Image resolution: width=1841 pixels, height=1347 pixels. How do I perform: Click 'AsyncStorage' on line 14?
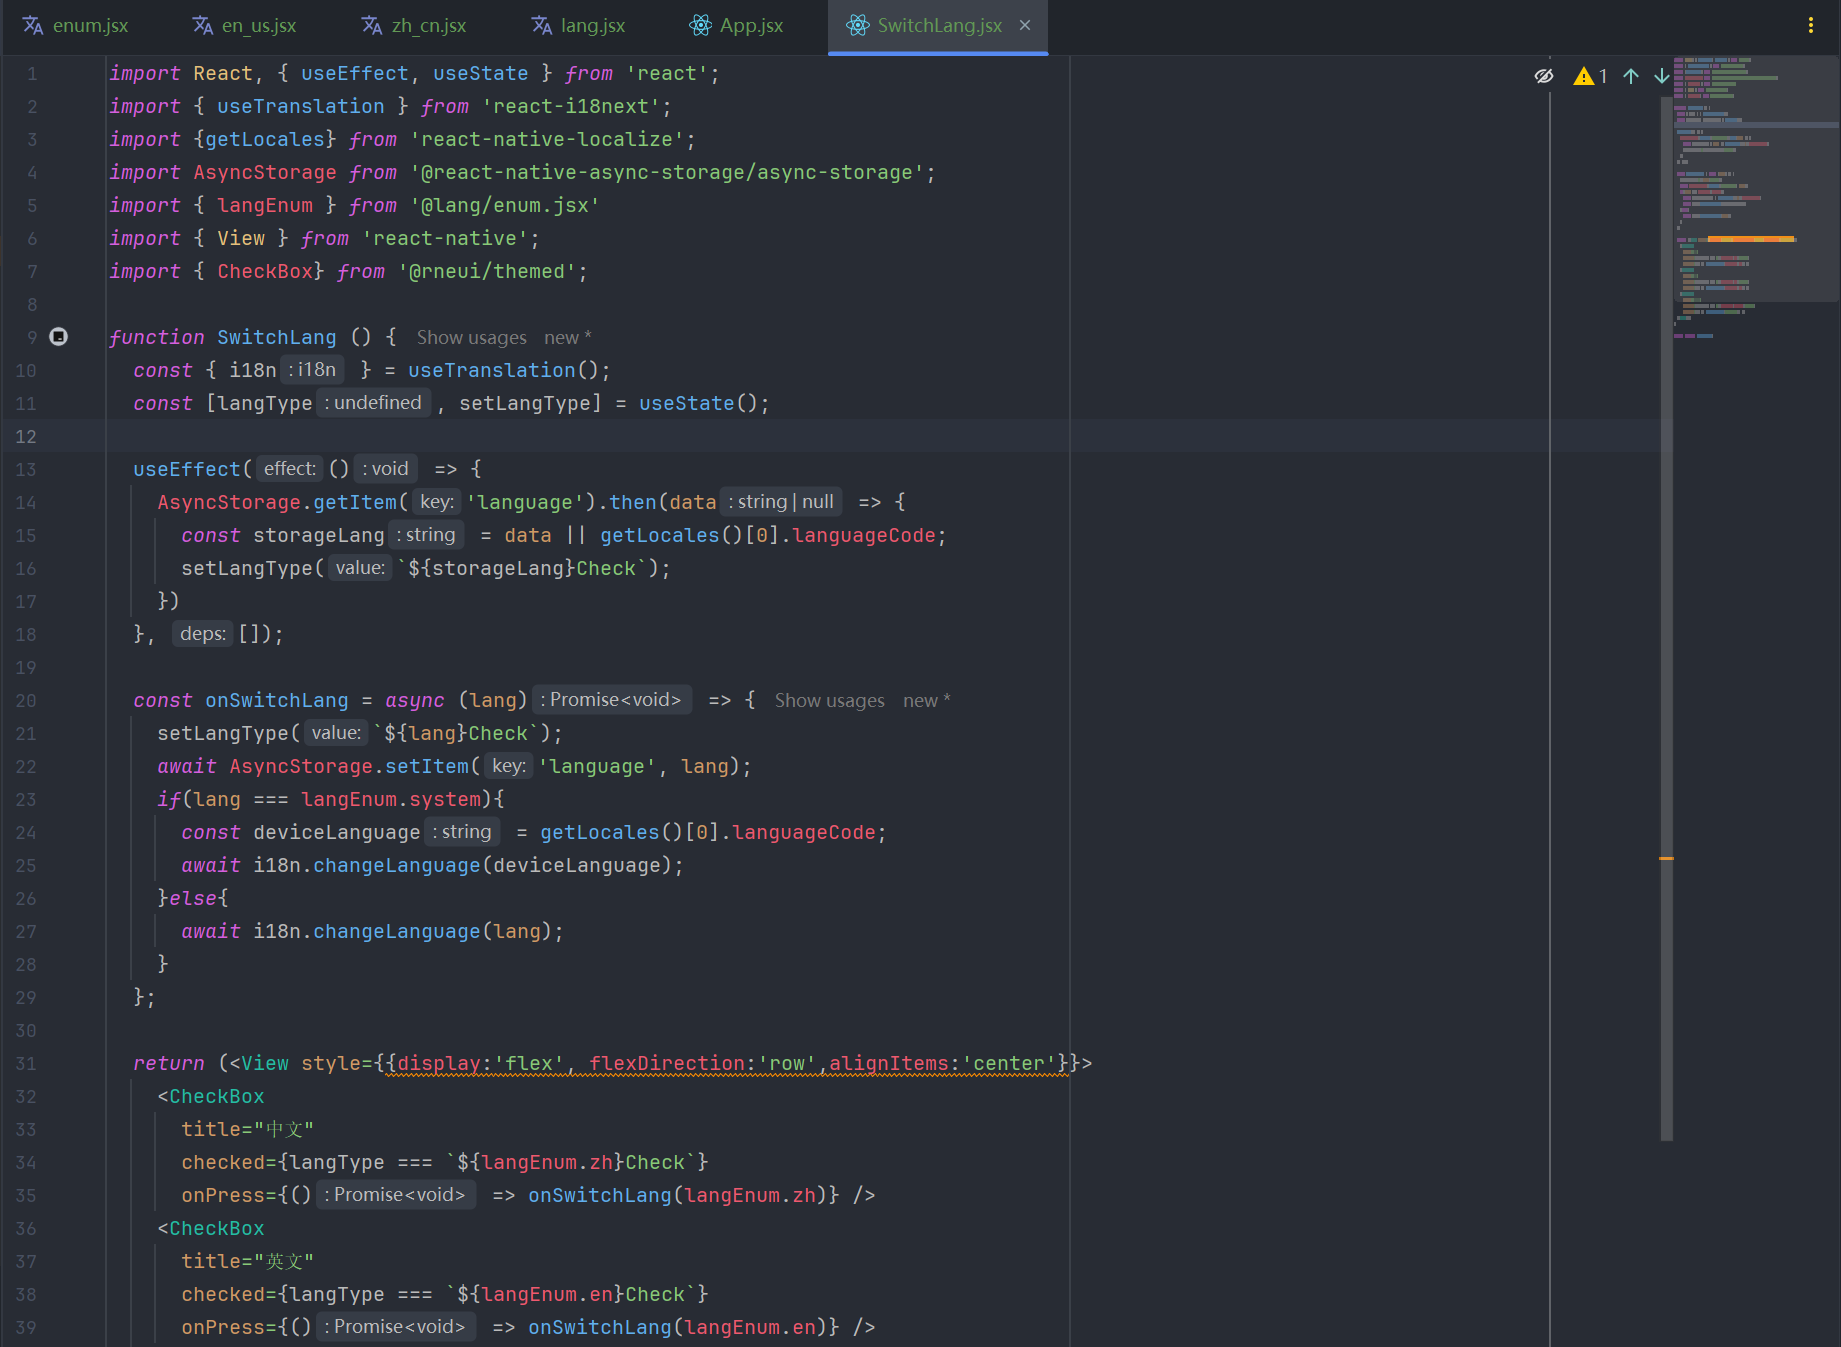229,503
